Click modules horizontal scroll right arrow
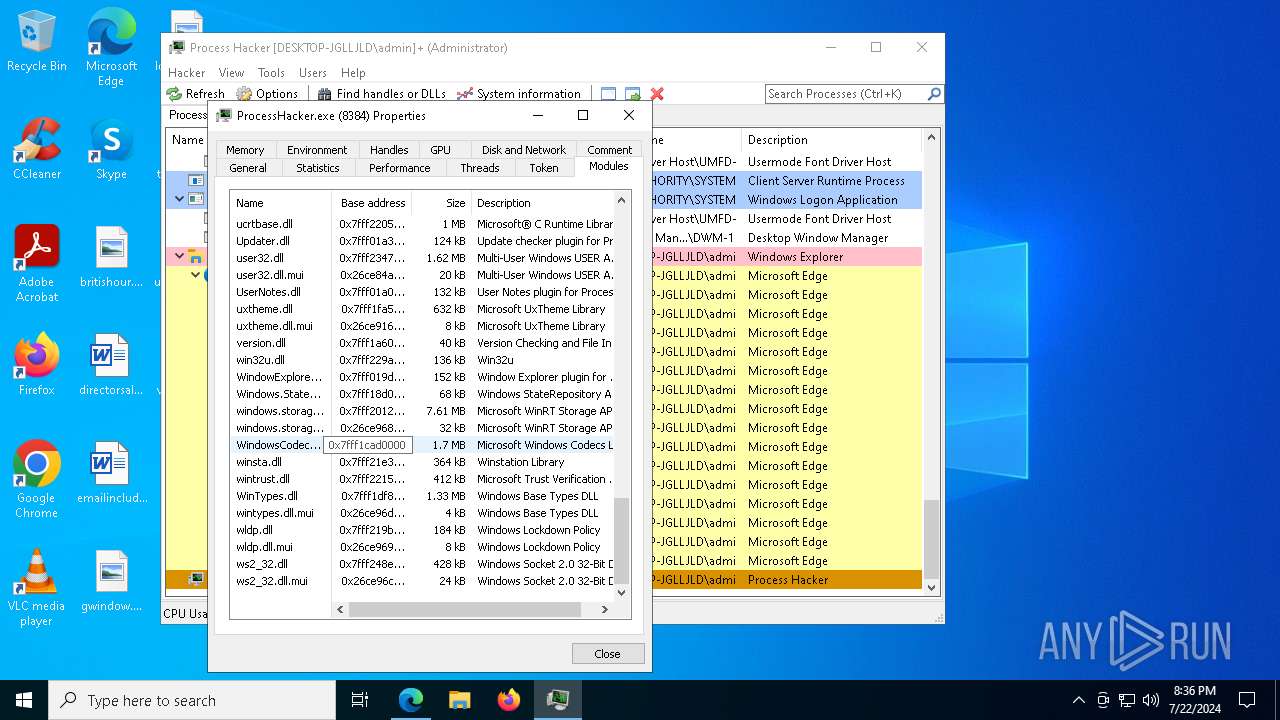Screen dimensions: 1280x720 click(x=604, y=609)
